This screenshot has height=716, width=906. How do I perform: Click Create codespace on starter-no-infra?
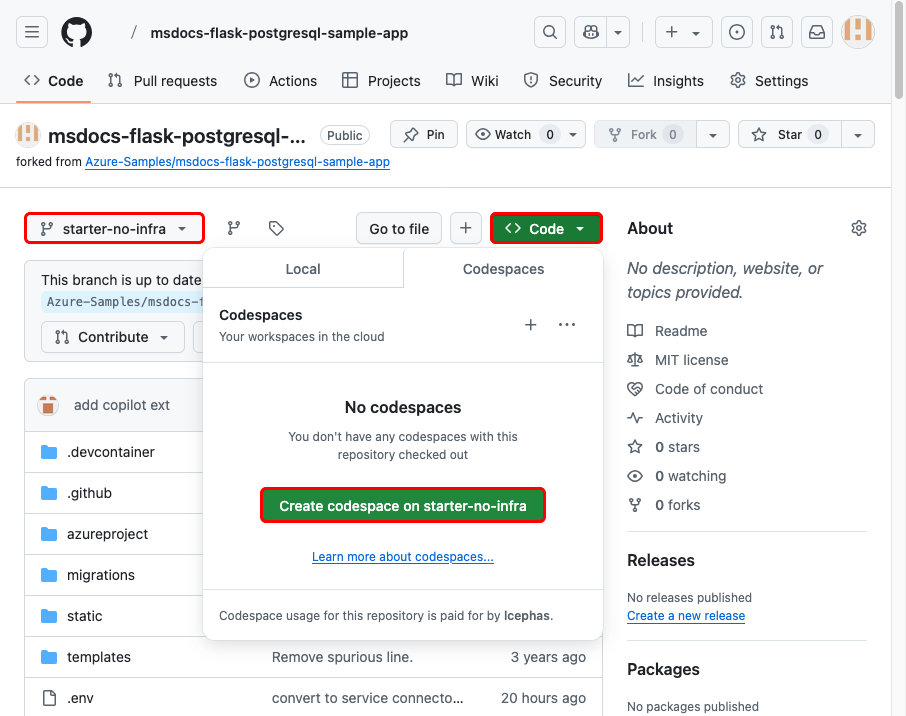[402, 505]
